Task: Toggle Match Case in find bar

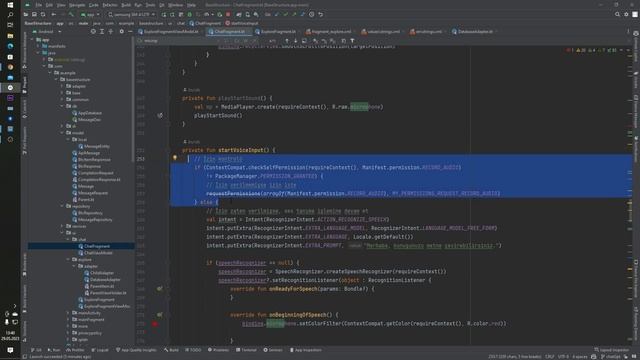Action: point(237,41)
